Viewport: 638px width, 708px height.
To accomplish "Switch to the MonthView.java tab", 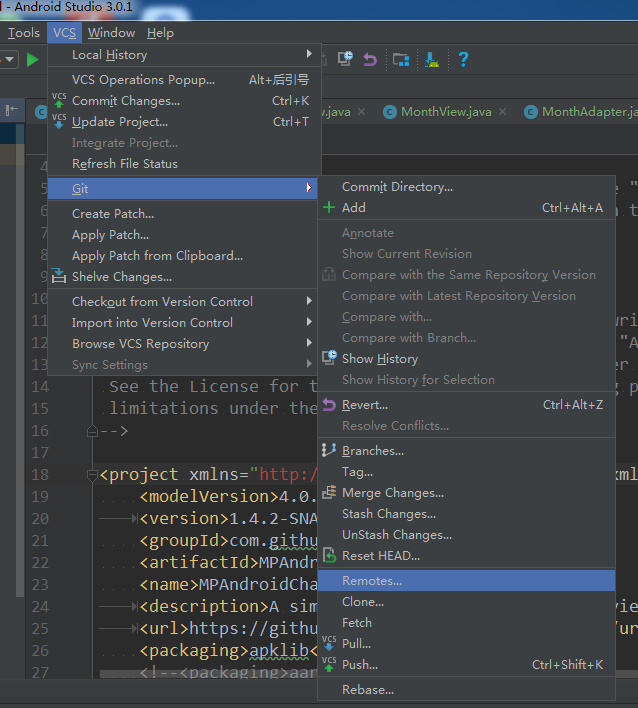I will 446,112.
